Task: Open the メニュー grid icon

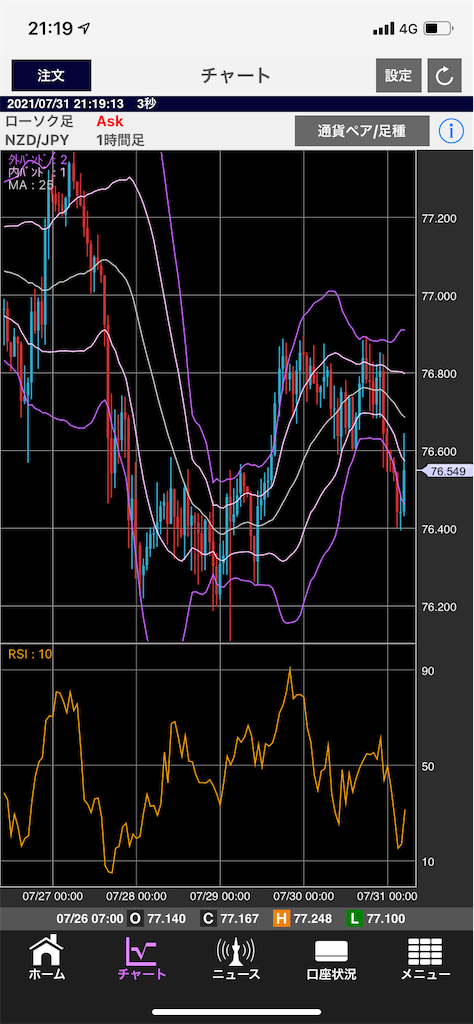Action: click(425, 952)
